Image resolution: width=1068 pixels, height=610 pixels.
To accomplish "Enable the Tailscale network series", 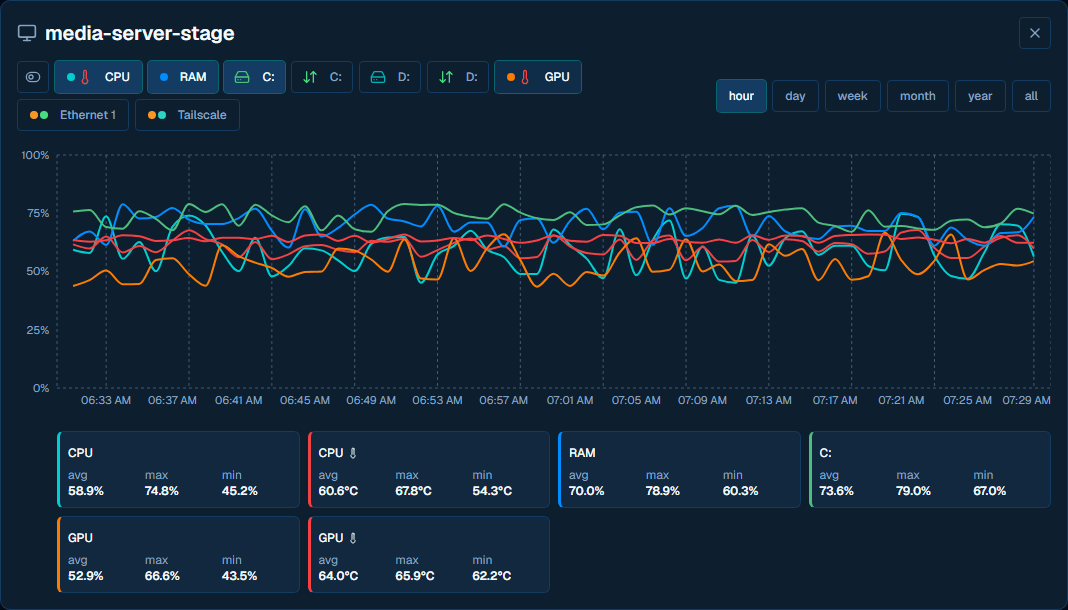I will [x=187, y=115].
